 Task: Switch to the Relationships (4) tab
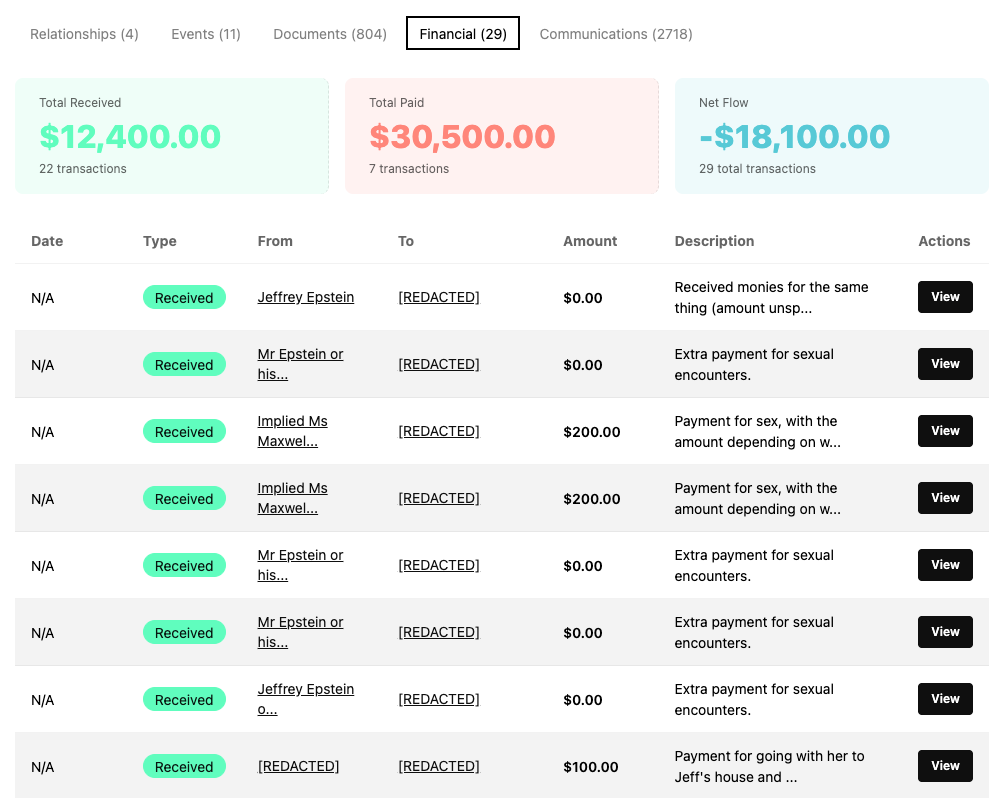84,34
